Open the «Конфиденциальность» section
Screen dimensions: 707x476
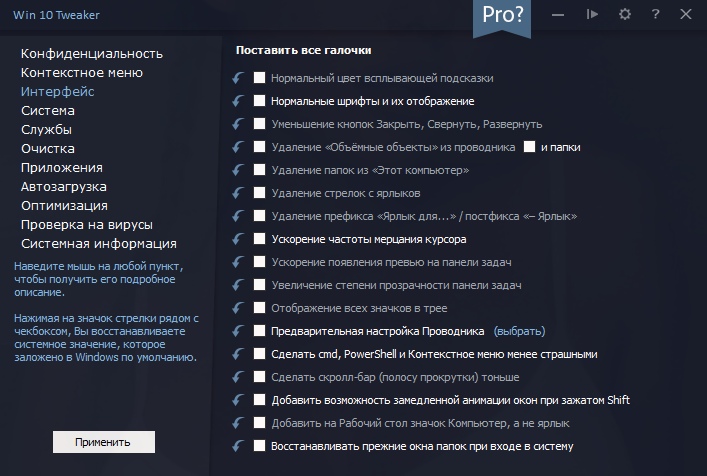click(x=92, y=53)
